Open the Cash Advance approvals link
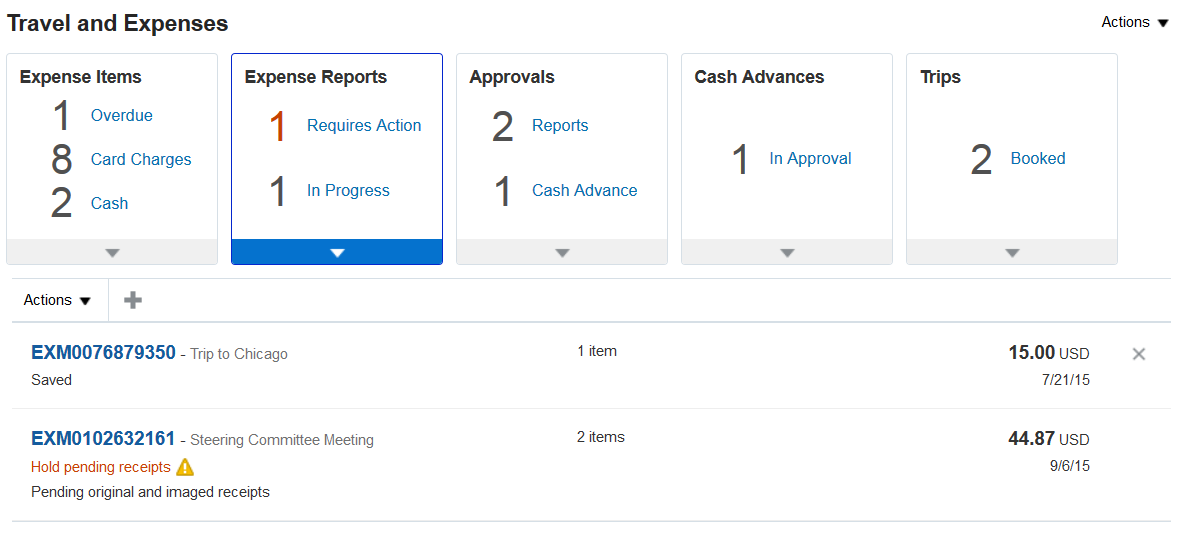 (x=584, y=190)
